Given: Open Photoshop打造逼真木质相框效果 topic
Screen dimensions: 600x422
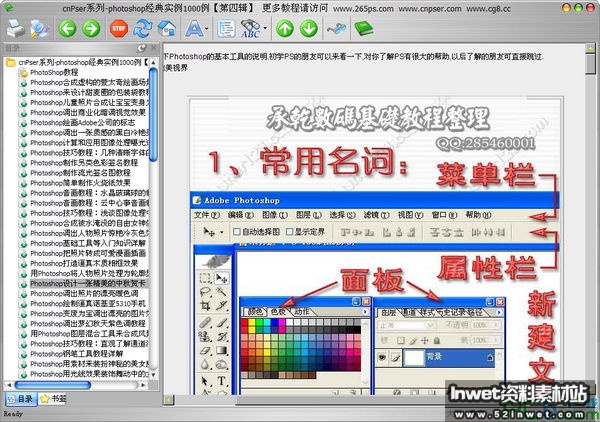Looking at the screenshot, I should (84, 263).
